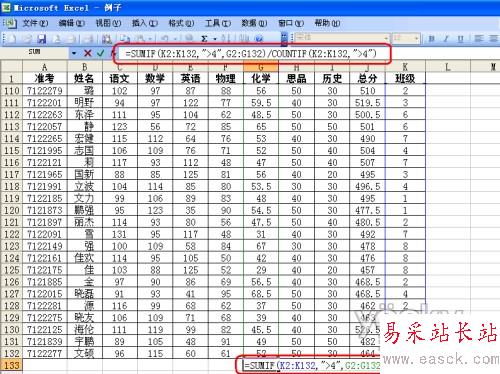Click the Help question mark icon
500x374 pixels.
point(259,39)
